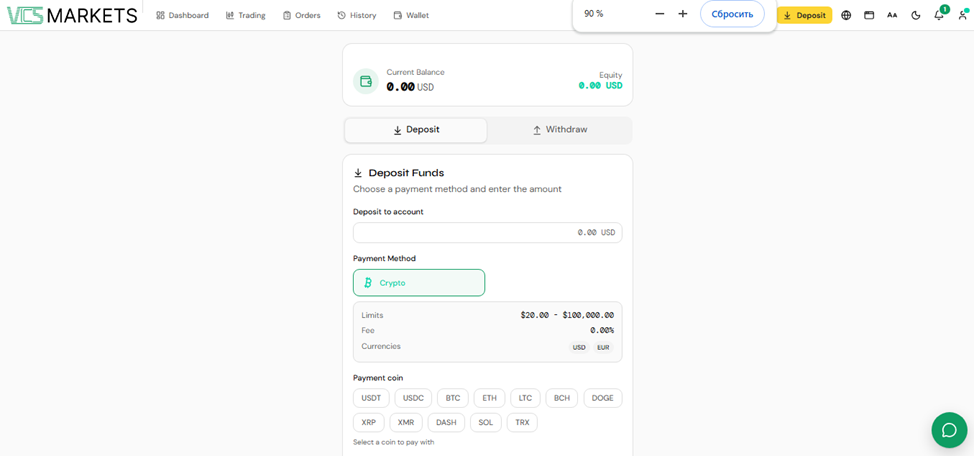974x456 pixels.
Task: Select XRP payment coin
Action: (369, 422)
